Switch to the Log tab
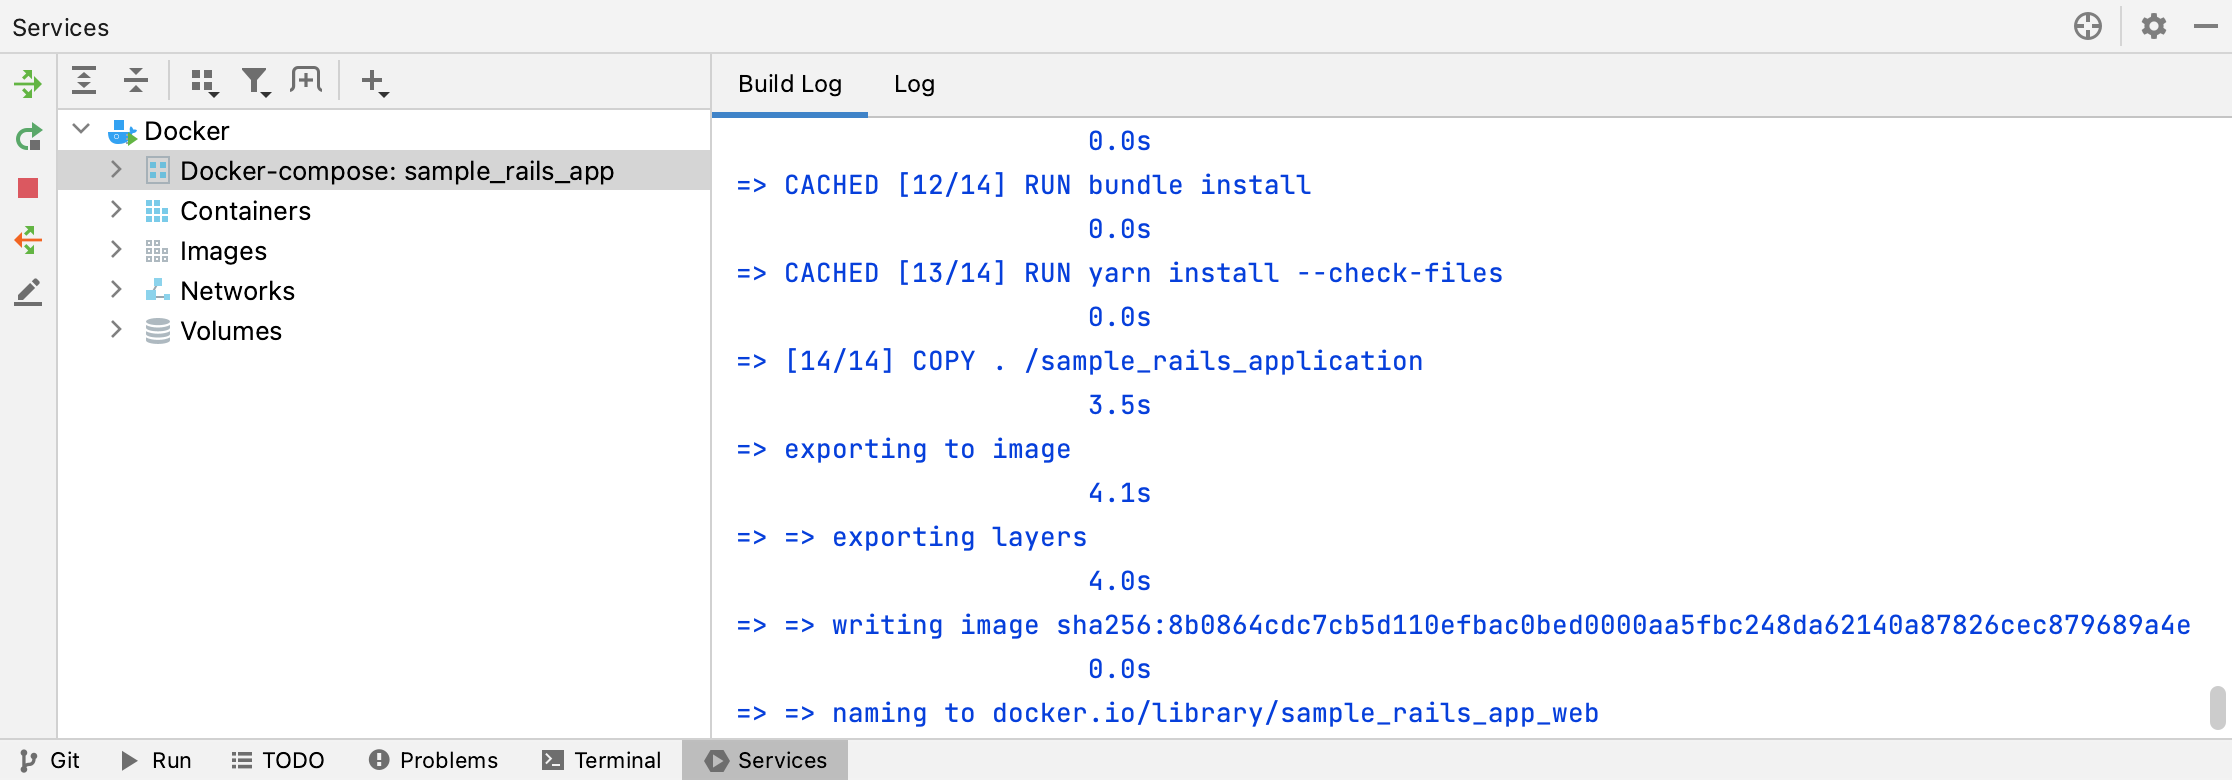Image resolution: width=2232 pixels, height=780 pixels. pos(914,84)
